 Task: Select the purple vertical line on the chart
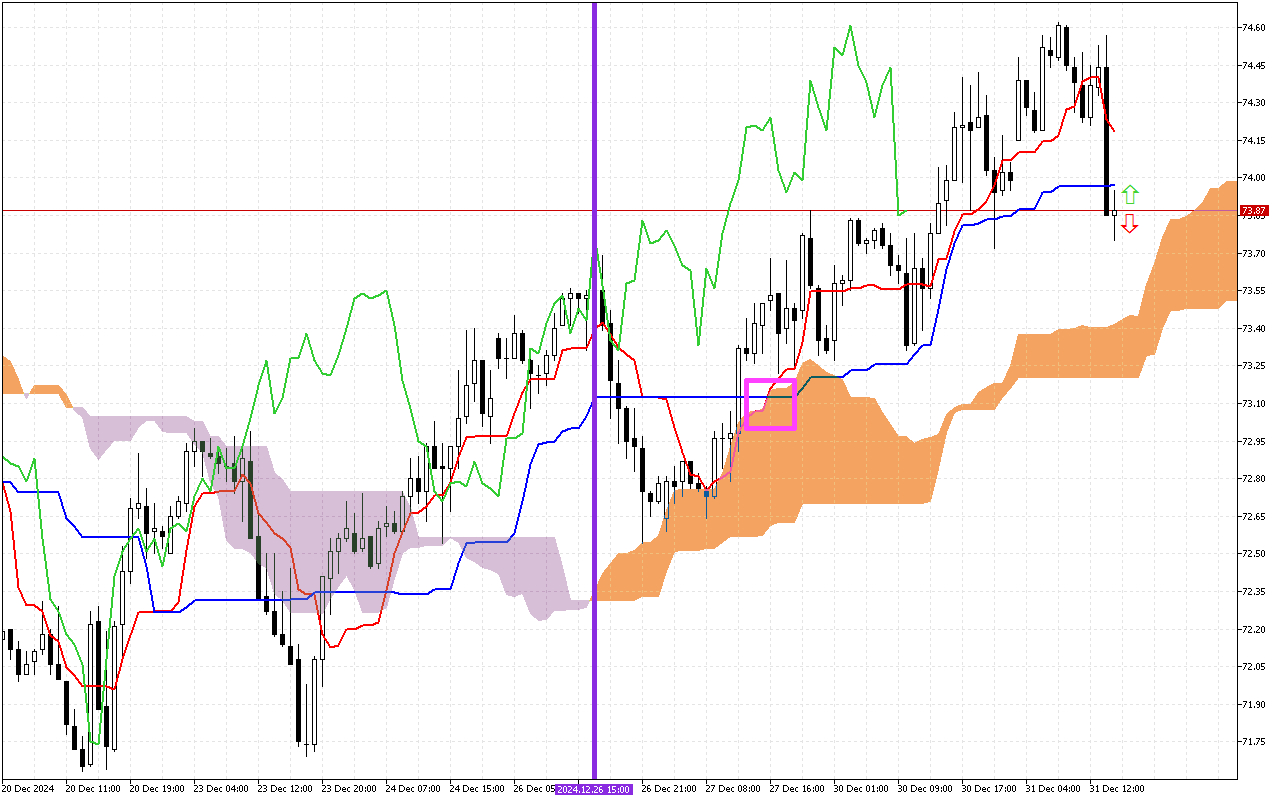tap(595, 390)
